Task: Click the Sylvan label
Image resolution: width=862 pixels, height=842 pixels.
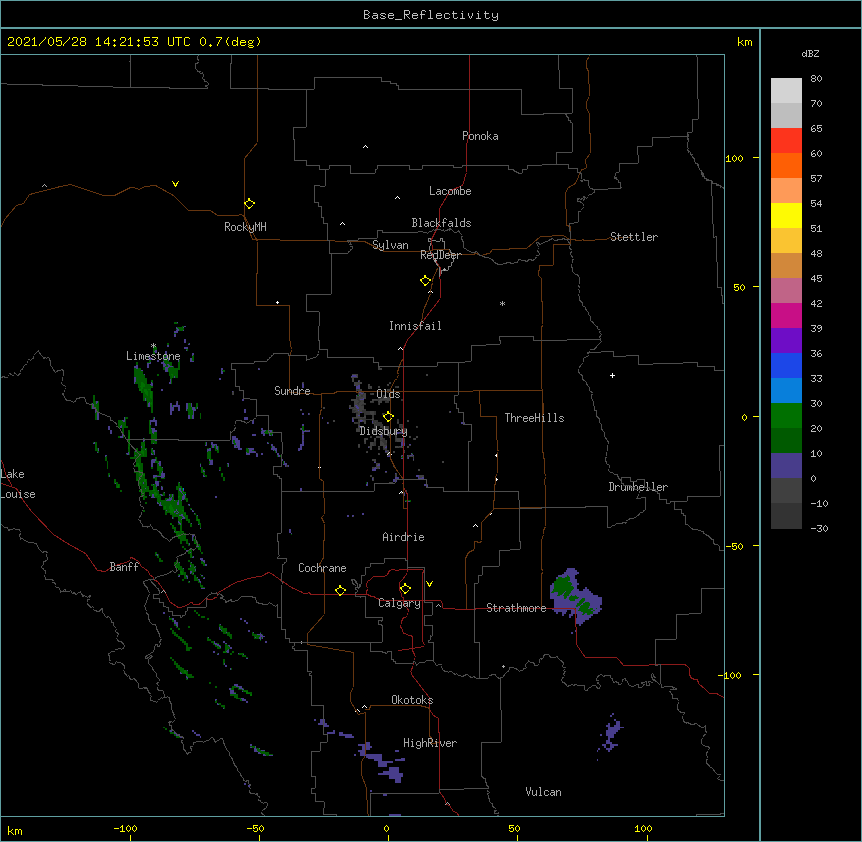Action: [x=390, y=245]
